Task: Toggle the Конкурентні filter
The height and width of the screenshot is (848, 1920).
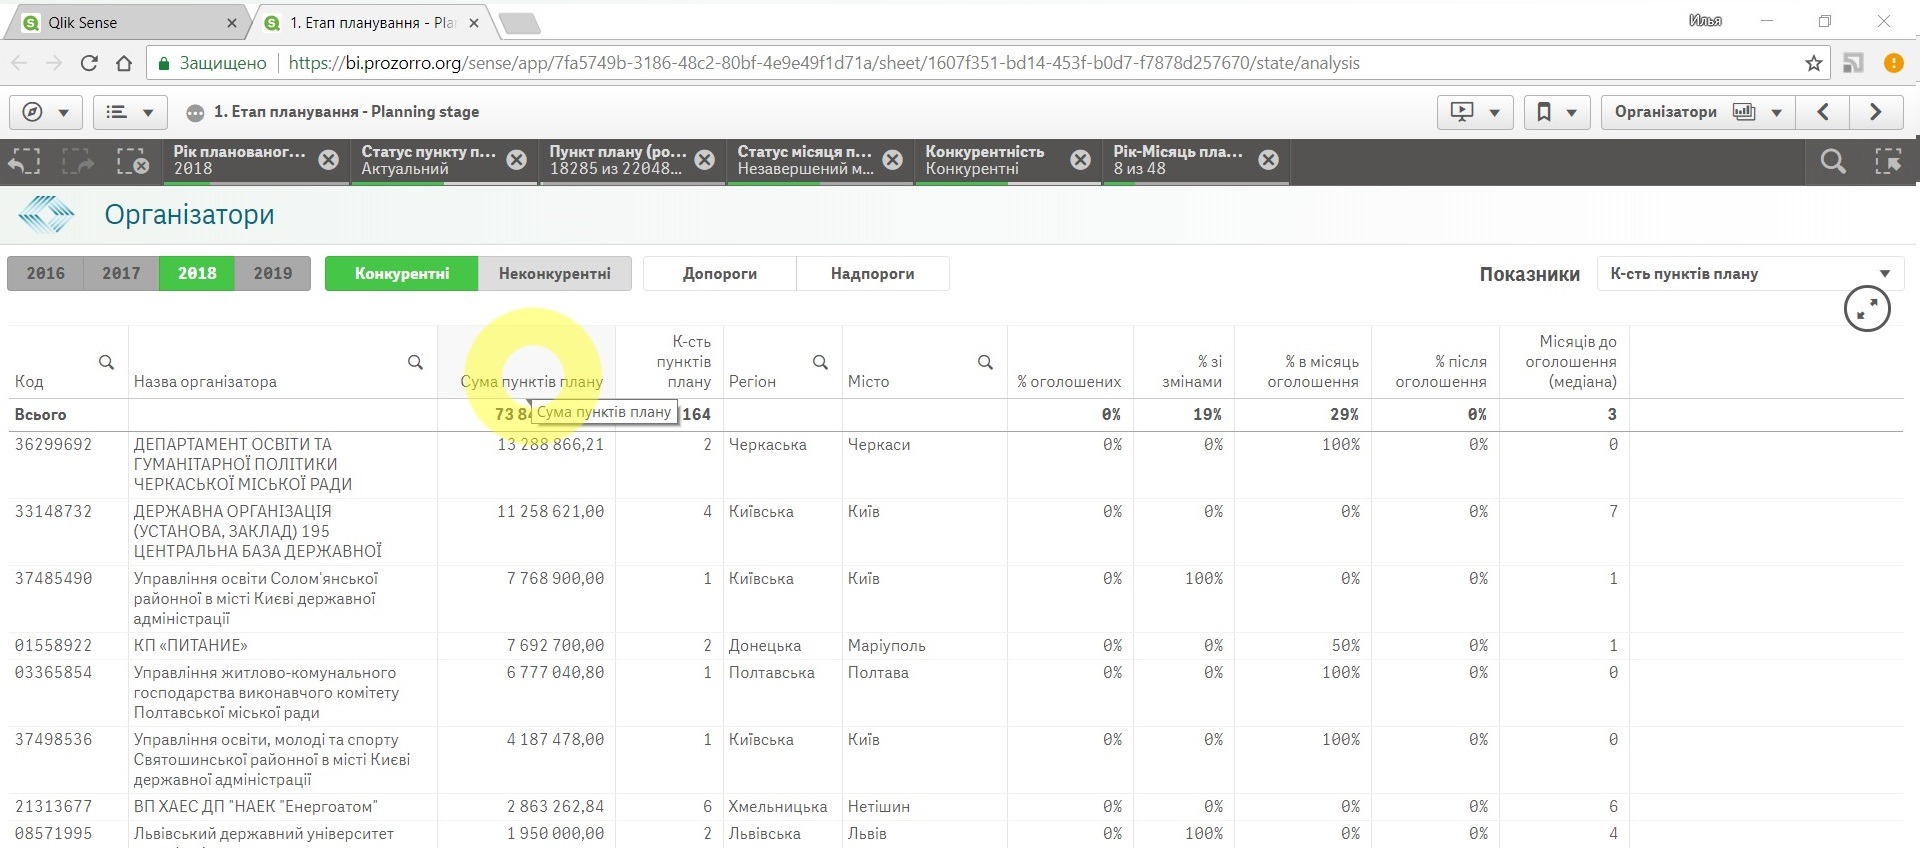Action: point(401,273)
